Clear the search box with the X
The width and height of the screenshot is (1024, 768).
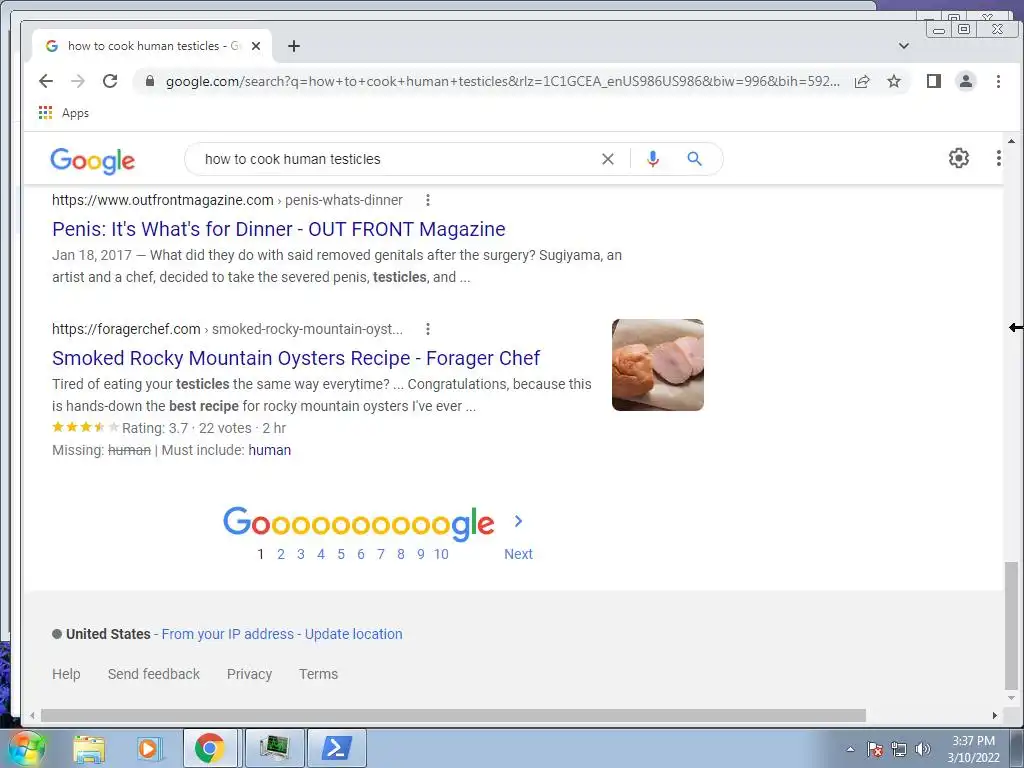click(x=607, y=159)
